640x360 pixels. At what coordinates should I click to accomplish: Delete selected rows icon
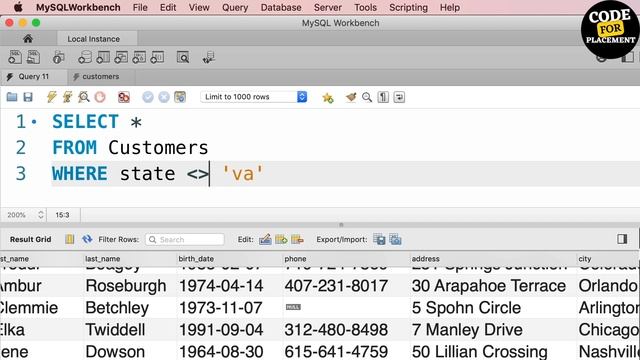[298, 239]
